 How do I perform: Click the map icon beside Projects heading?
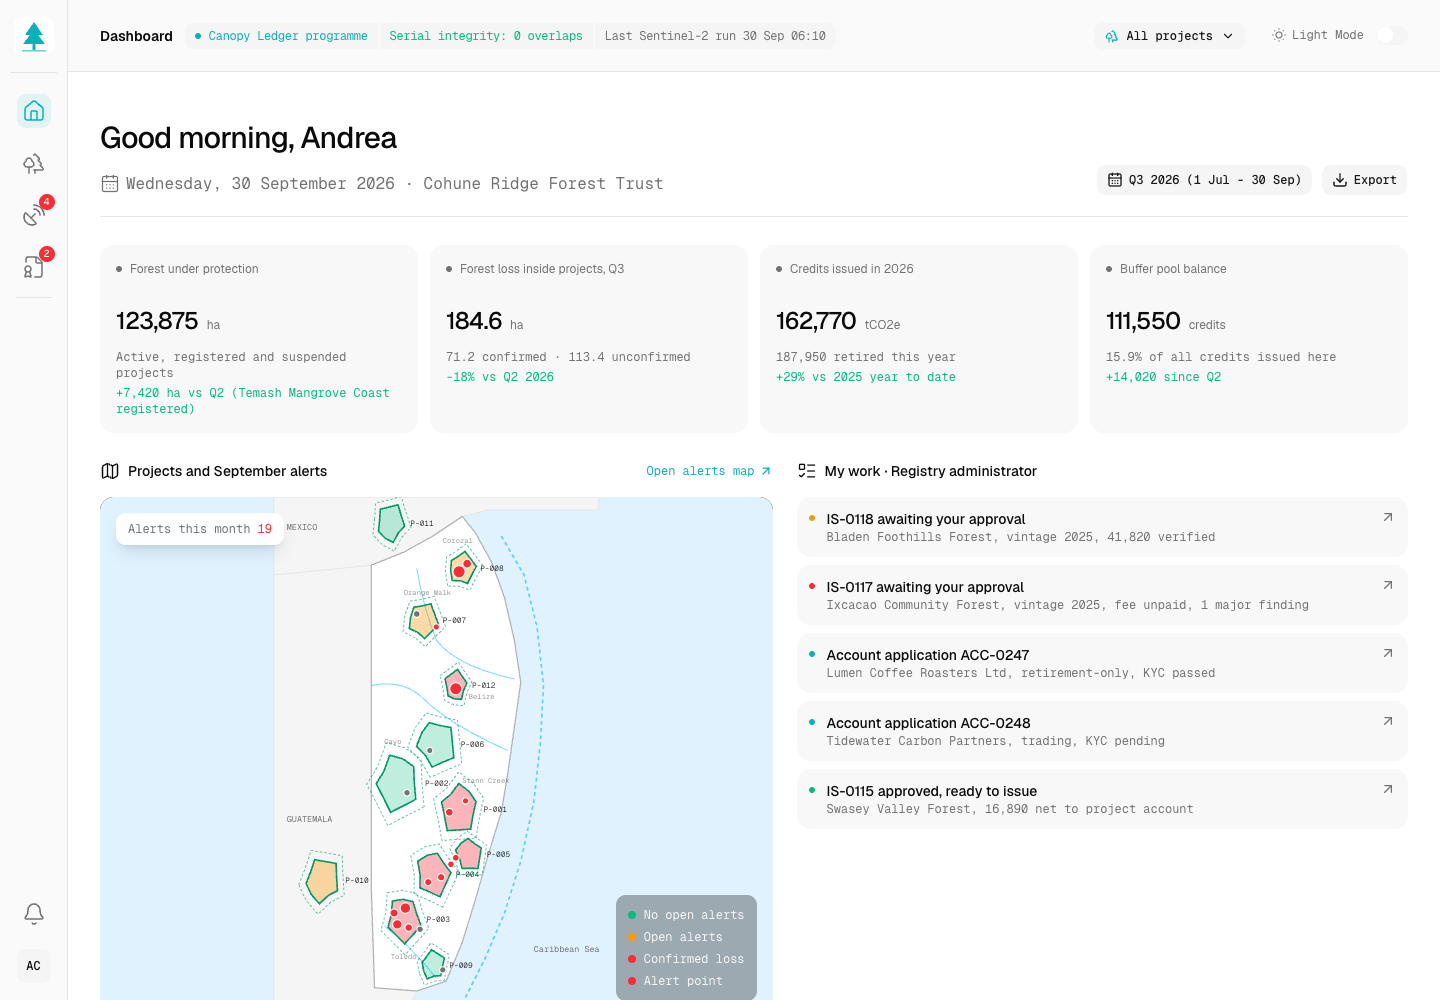click(110, 471)
